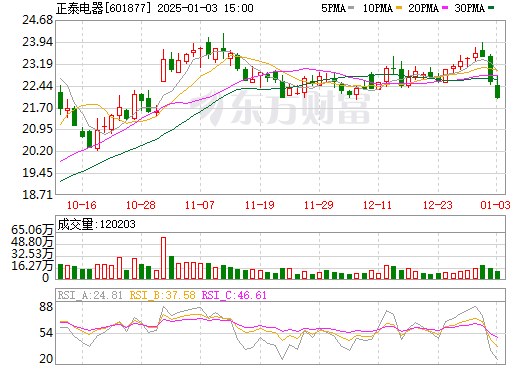Screen dimensions: 520x365
Task: Click the 88 RSI axis label
Action: [46, 307]
